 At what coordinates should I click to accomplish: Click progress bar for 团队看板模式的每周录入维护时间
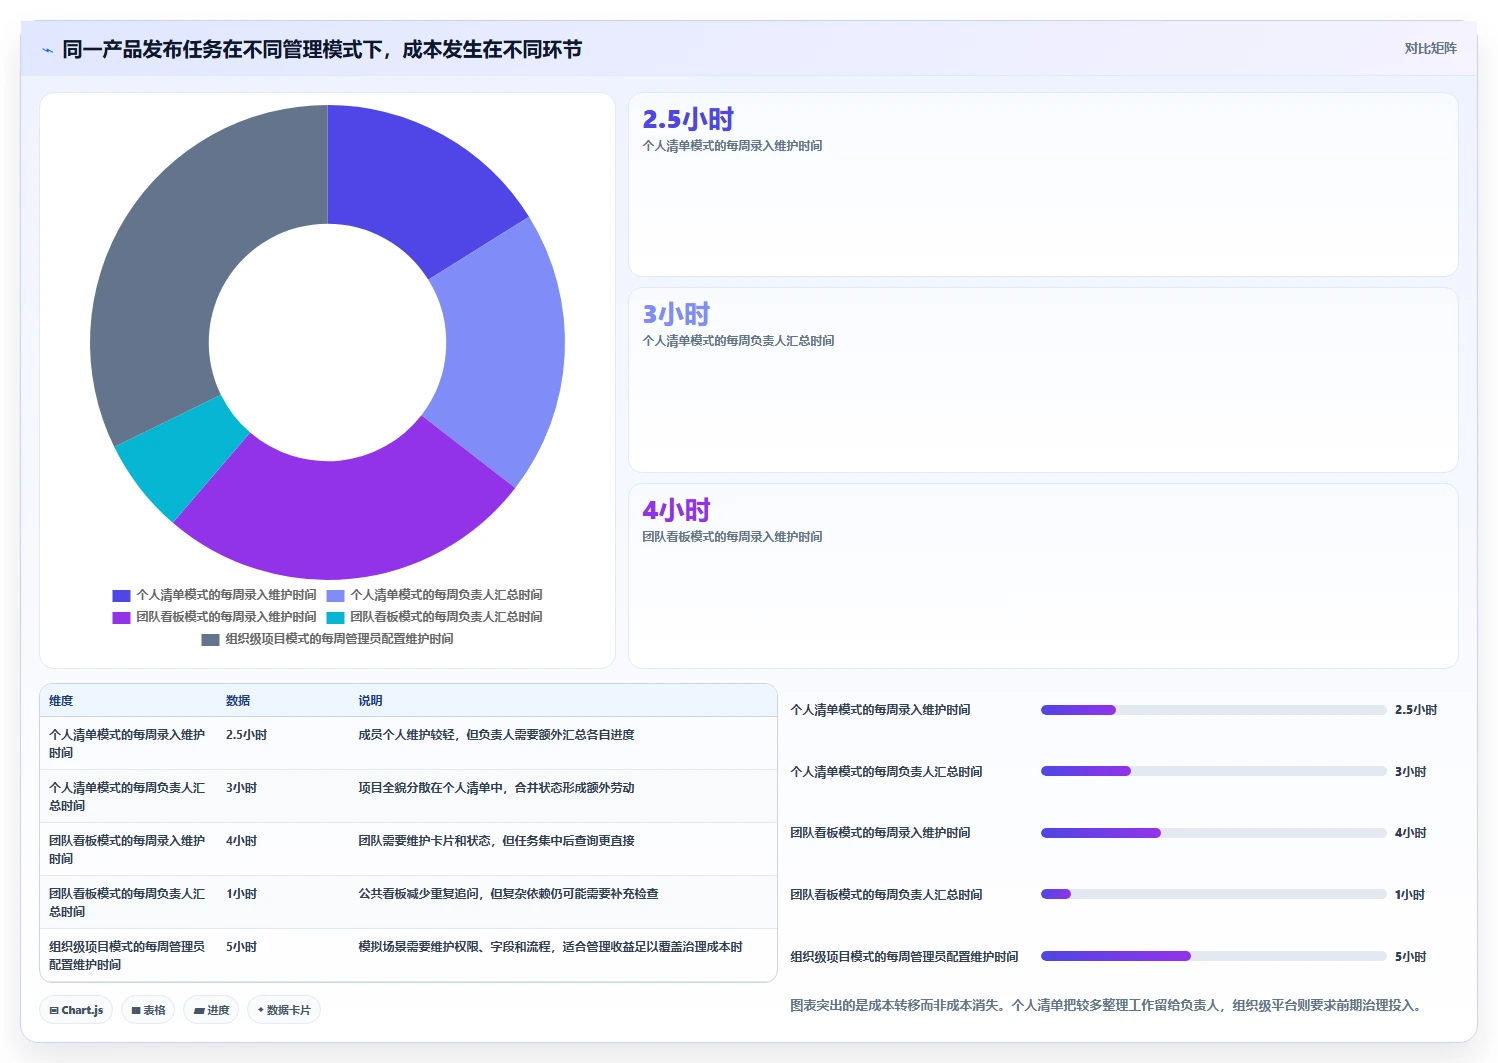point(1213,833)
